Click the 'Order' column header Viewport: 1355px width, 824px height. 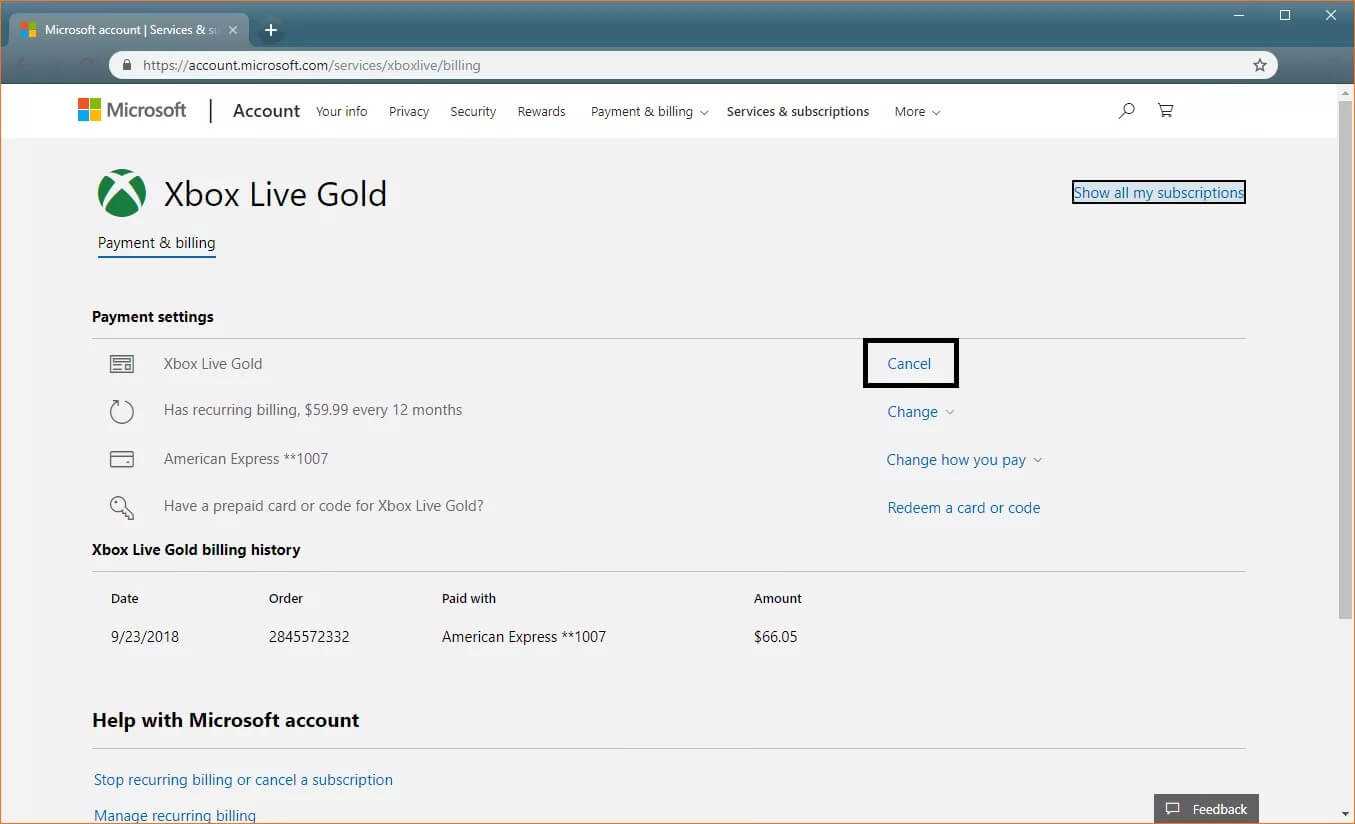(x=286, y=599)
